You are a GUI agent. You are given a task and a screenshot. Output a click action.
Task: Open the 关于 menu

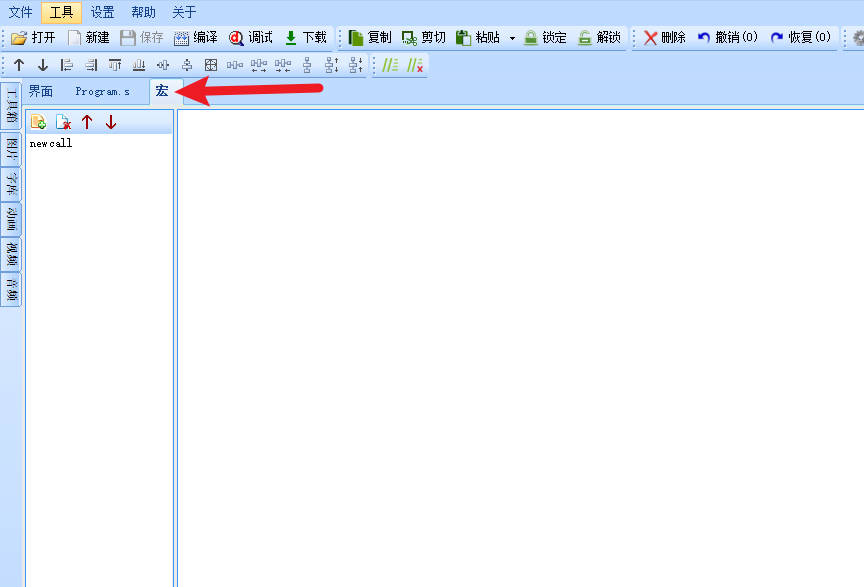tap(184, 12)
